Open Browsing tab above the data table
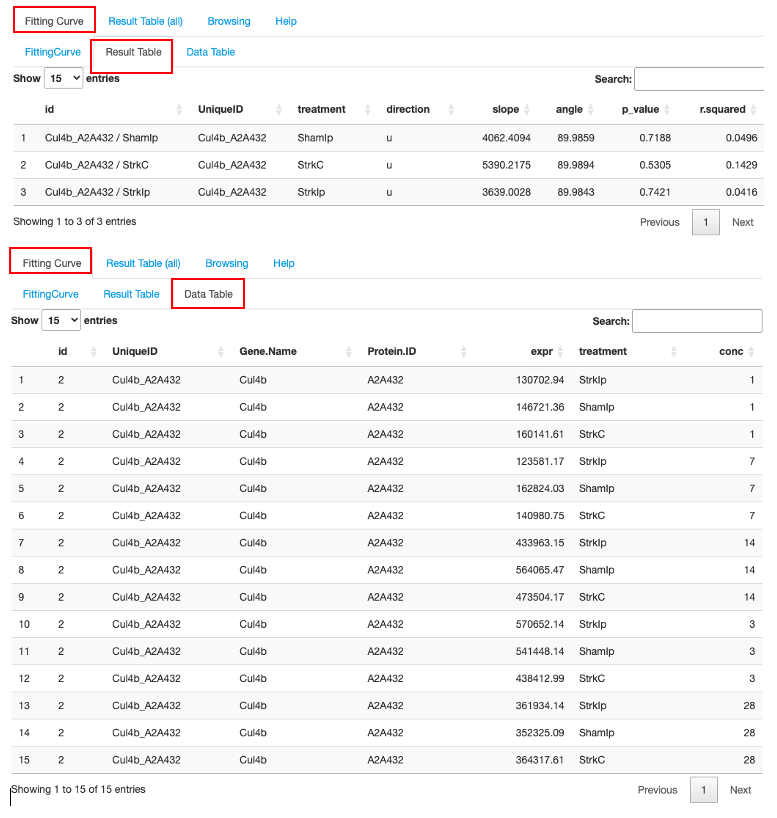Image resolution: width=777 pixels, height=818 pixels. tap(227, 263)
